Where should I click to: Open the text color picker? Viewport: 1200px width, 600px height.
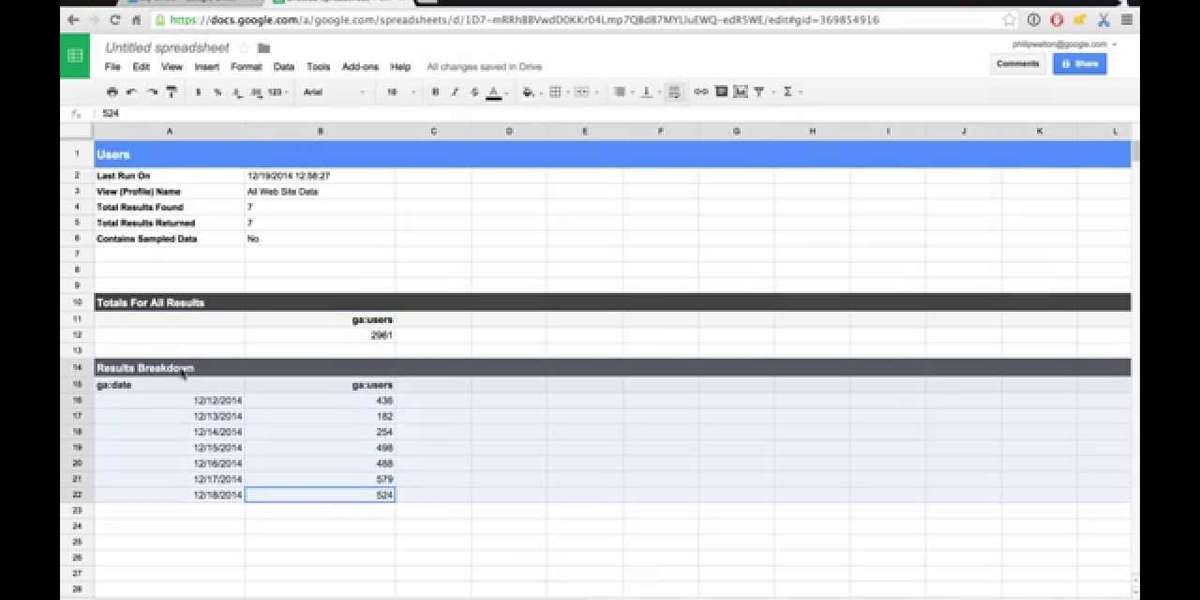click(x=493, y=92)
